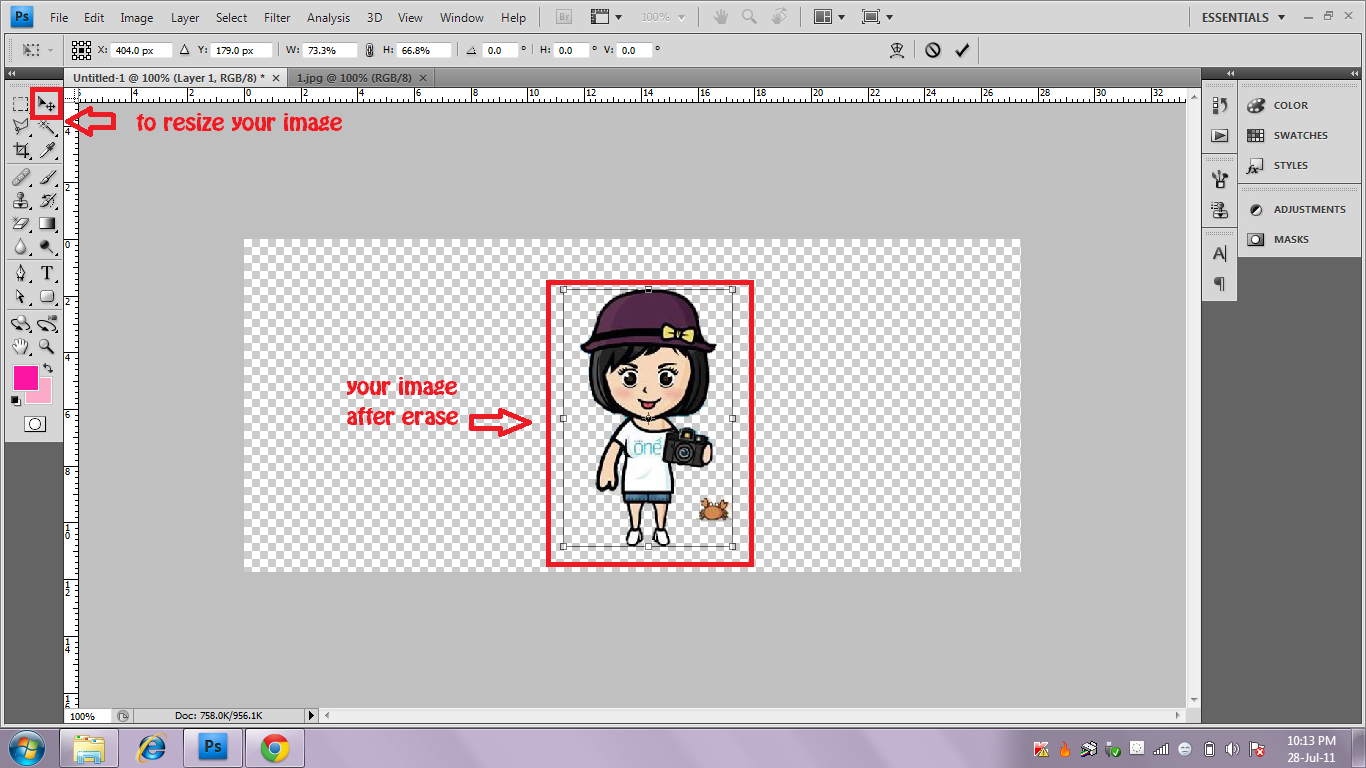The width and height of the screenshot is (1366, 768).
Task: Select the Magic Wand tool
Action: pos(46,126)
